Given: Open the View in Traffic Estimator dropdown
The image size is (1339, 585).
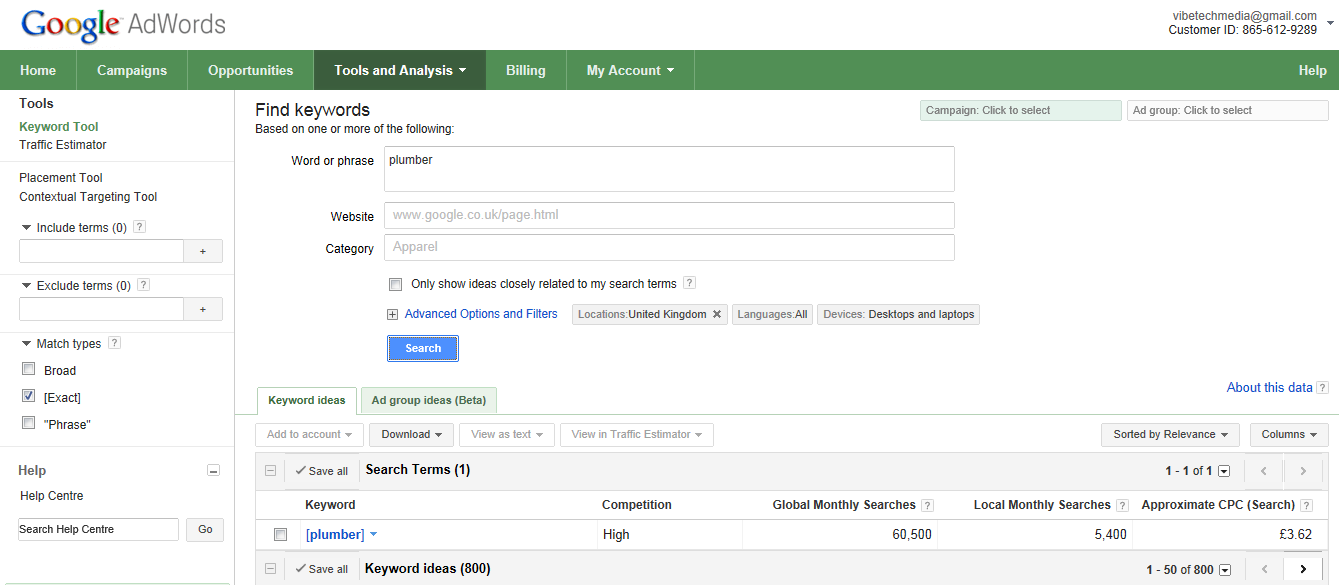Looking at the screenshot, I should coord(637,434).
